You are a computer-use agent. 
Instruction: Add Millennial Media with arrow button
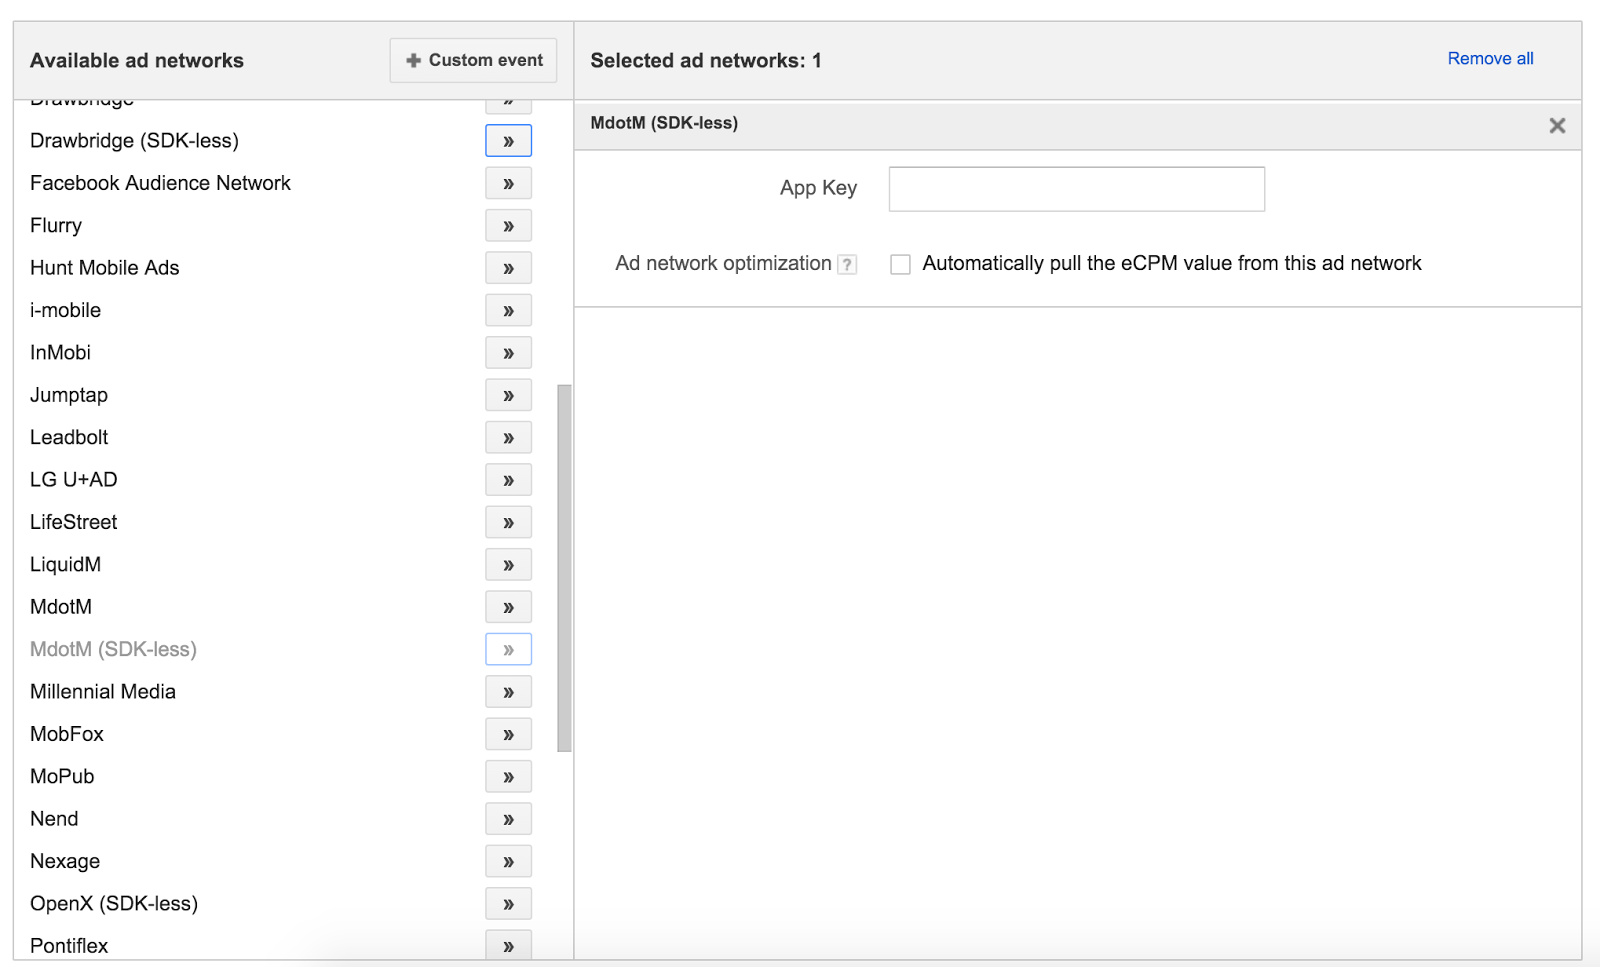(x=508, y=692)
